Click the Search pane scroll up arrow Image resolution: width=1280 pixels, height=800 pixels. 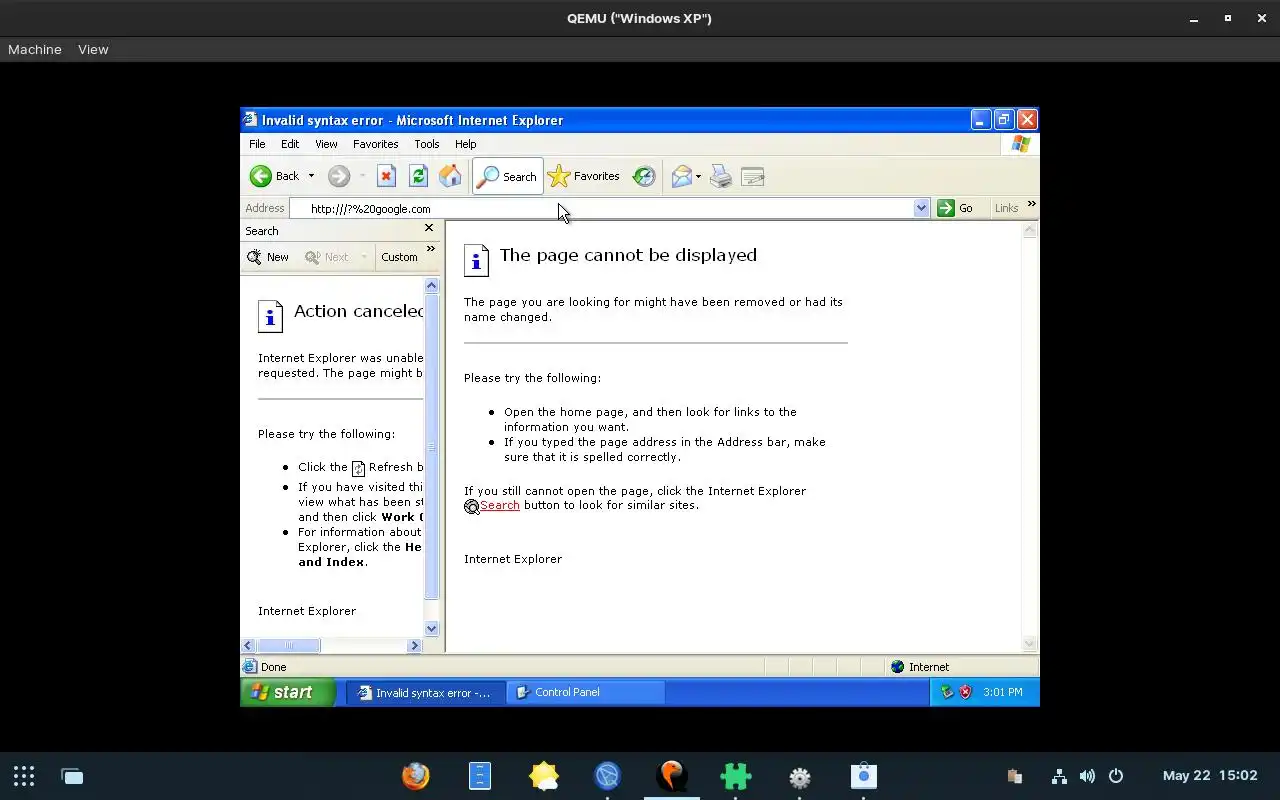(x=432, y=286)
